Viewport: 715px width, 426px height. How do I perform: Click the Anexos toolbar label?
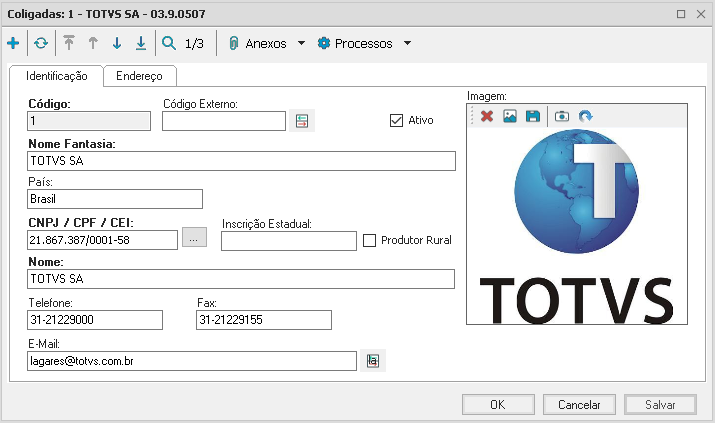point(266,44)
